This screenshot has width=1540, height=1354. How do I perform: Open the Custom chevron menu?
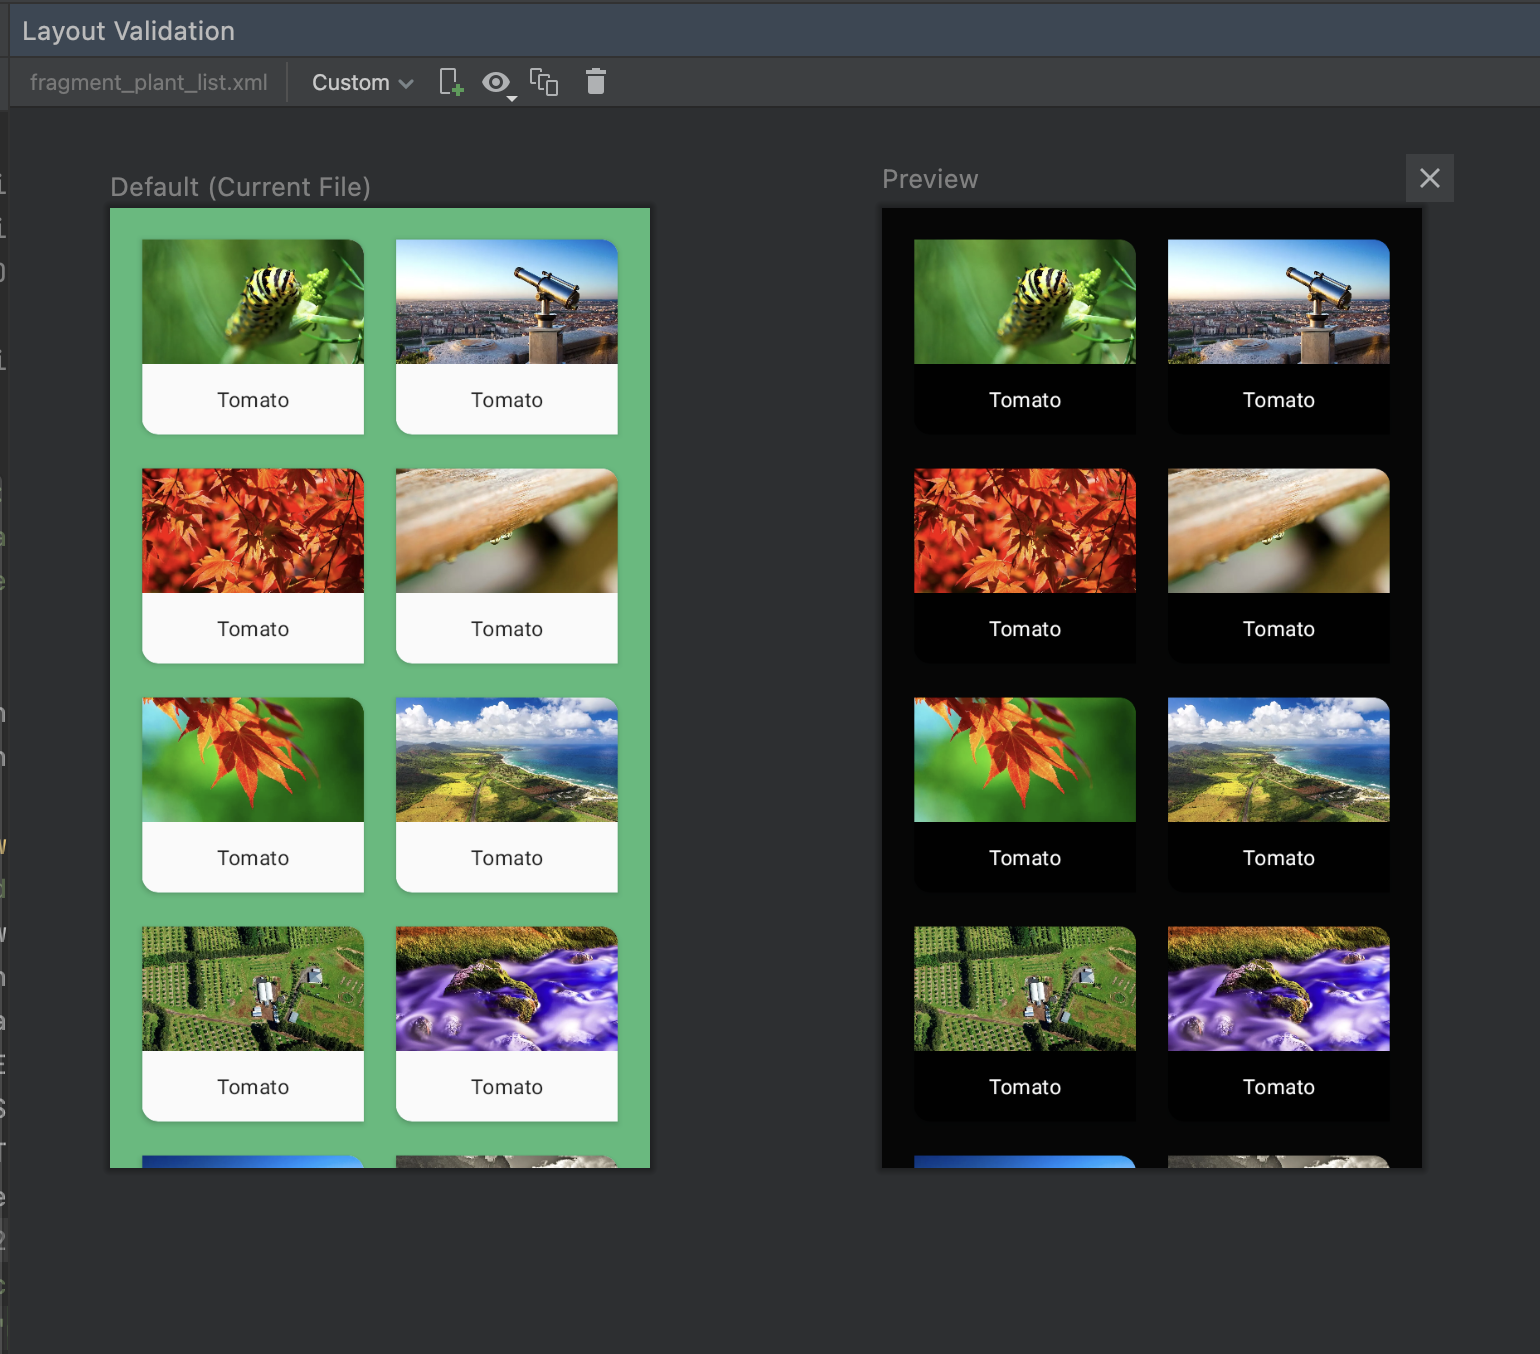click(405, 83)
